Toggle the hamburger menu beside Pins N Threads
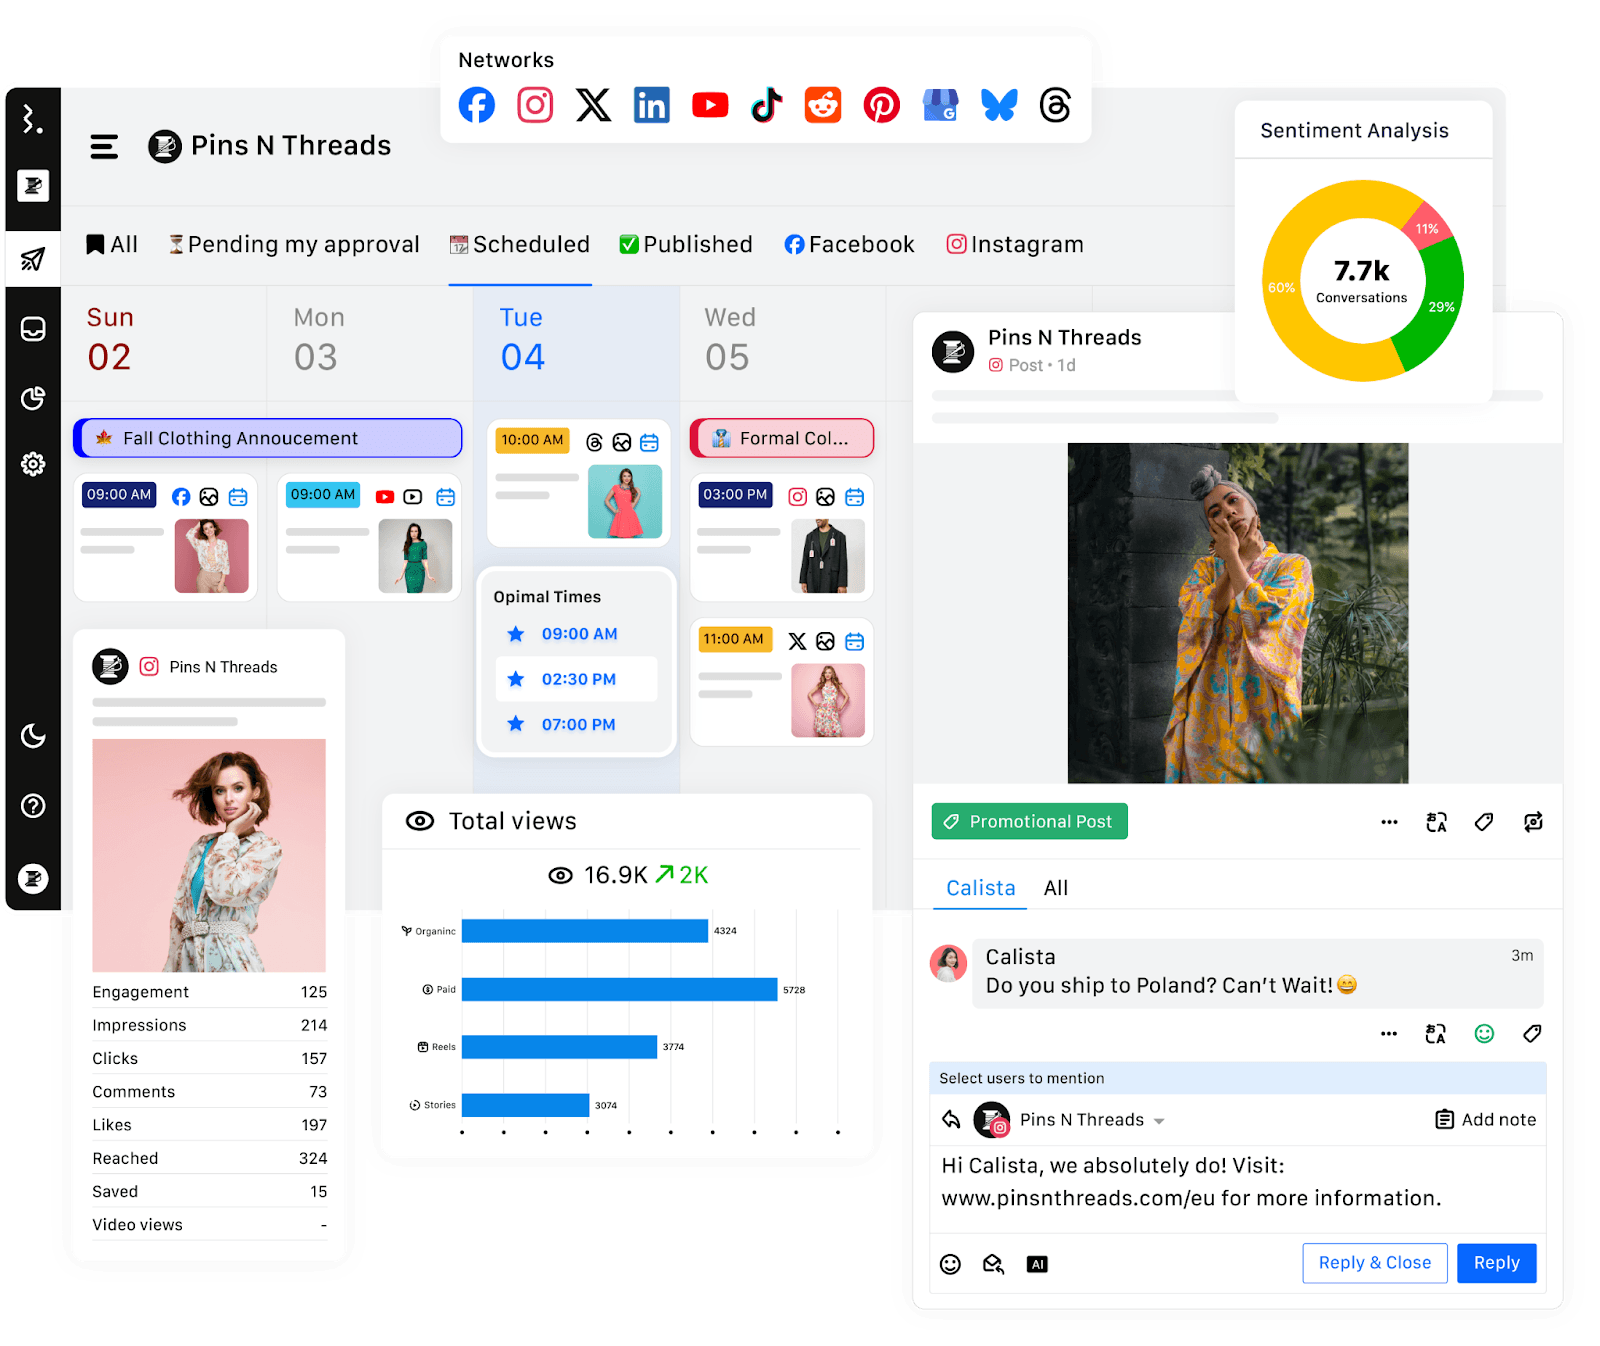 104,147
